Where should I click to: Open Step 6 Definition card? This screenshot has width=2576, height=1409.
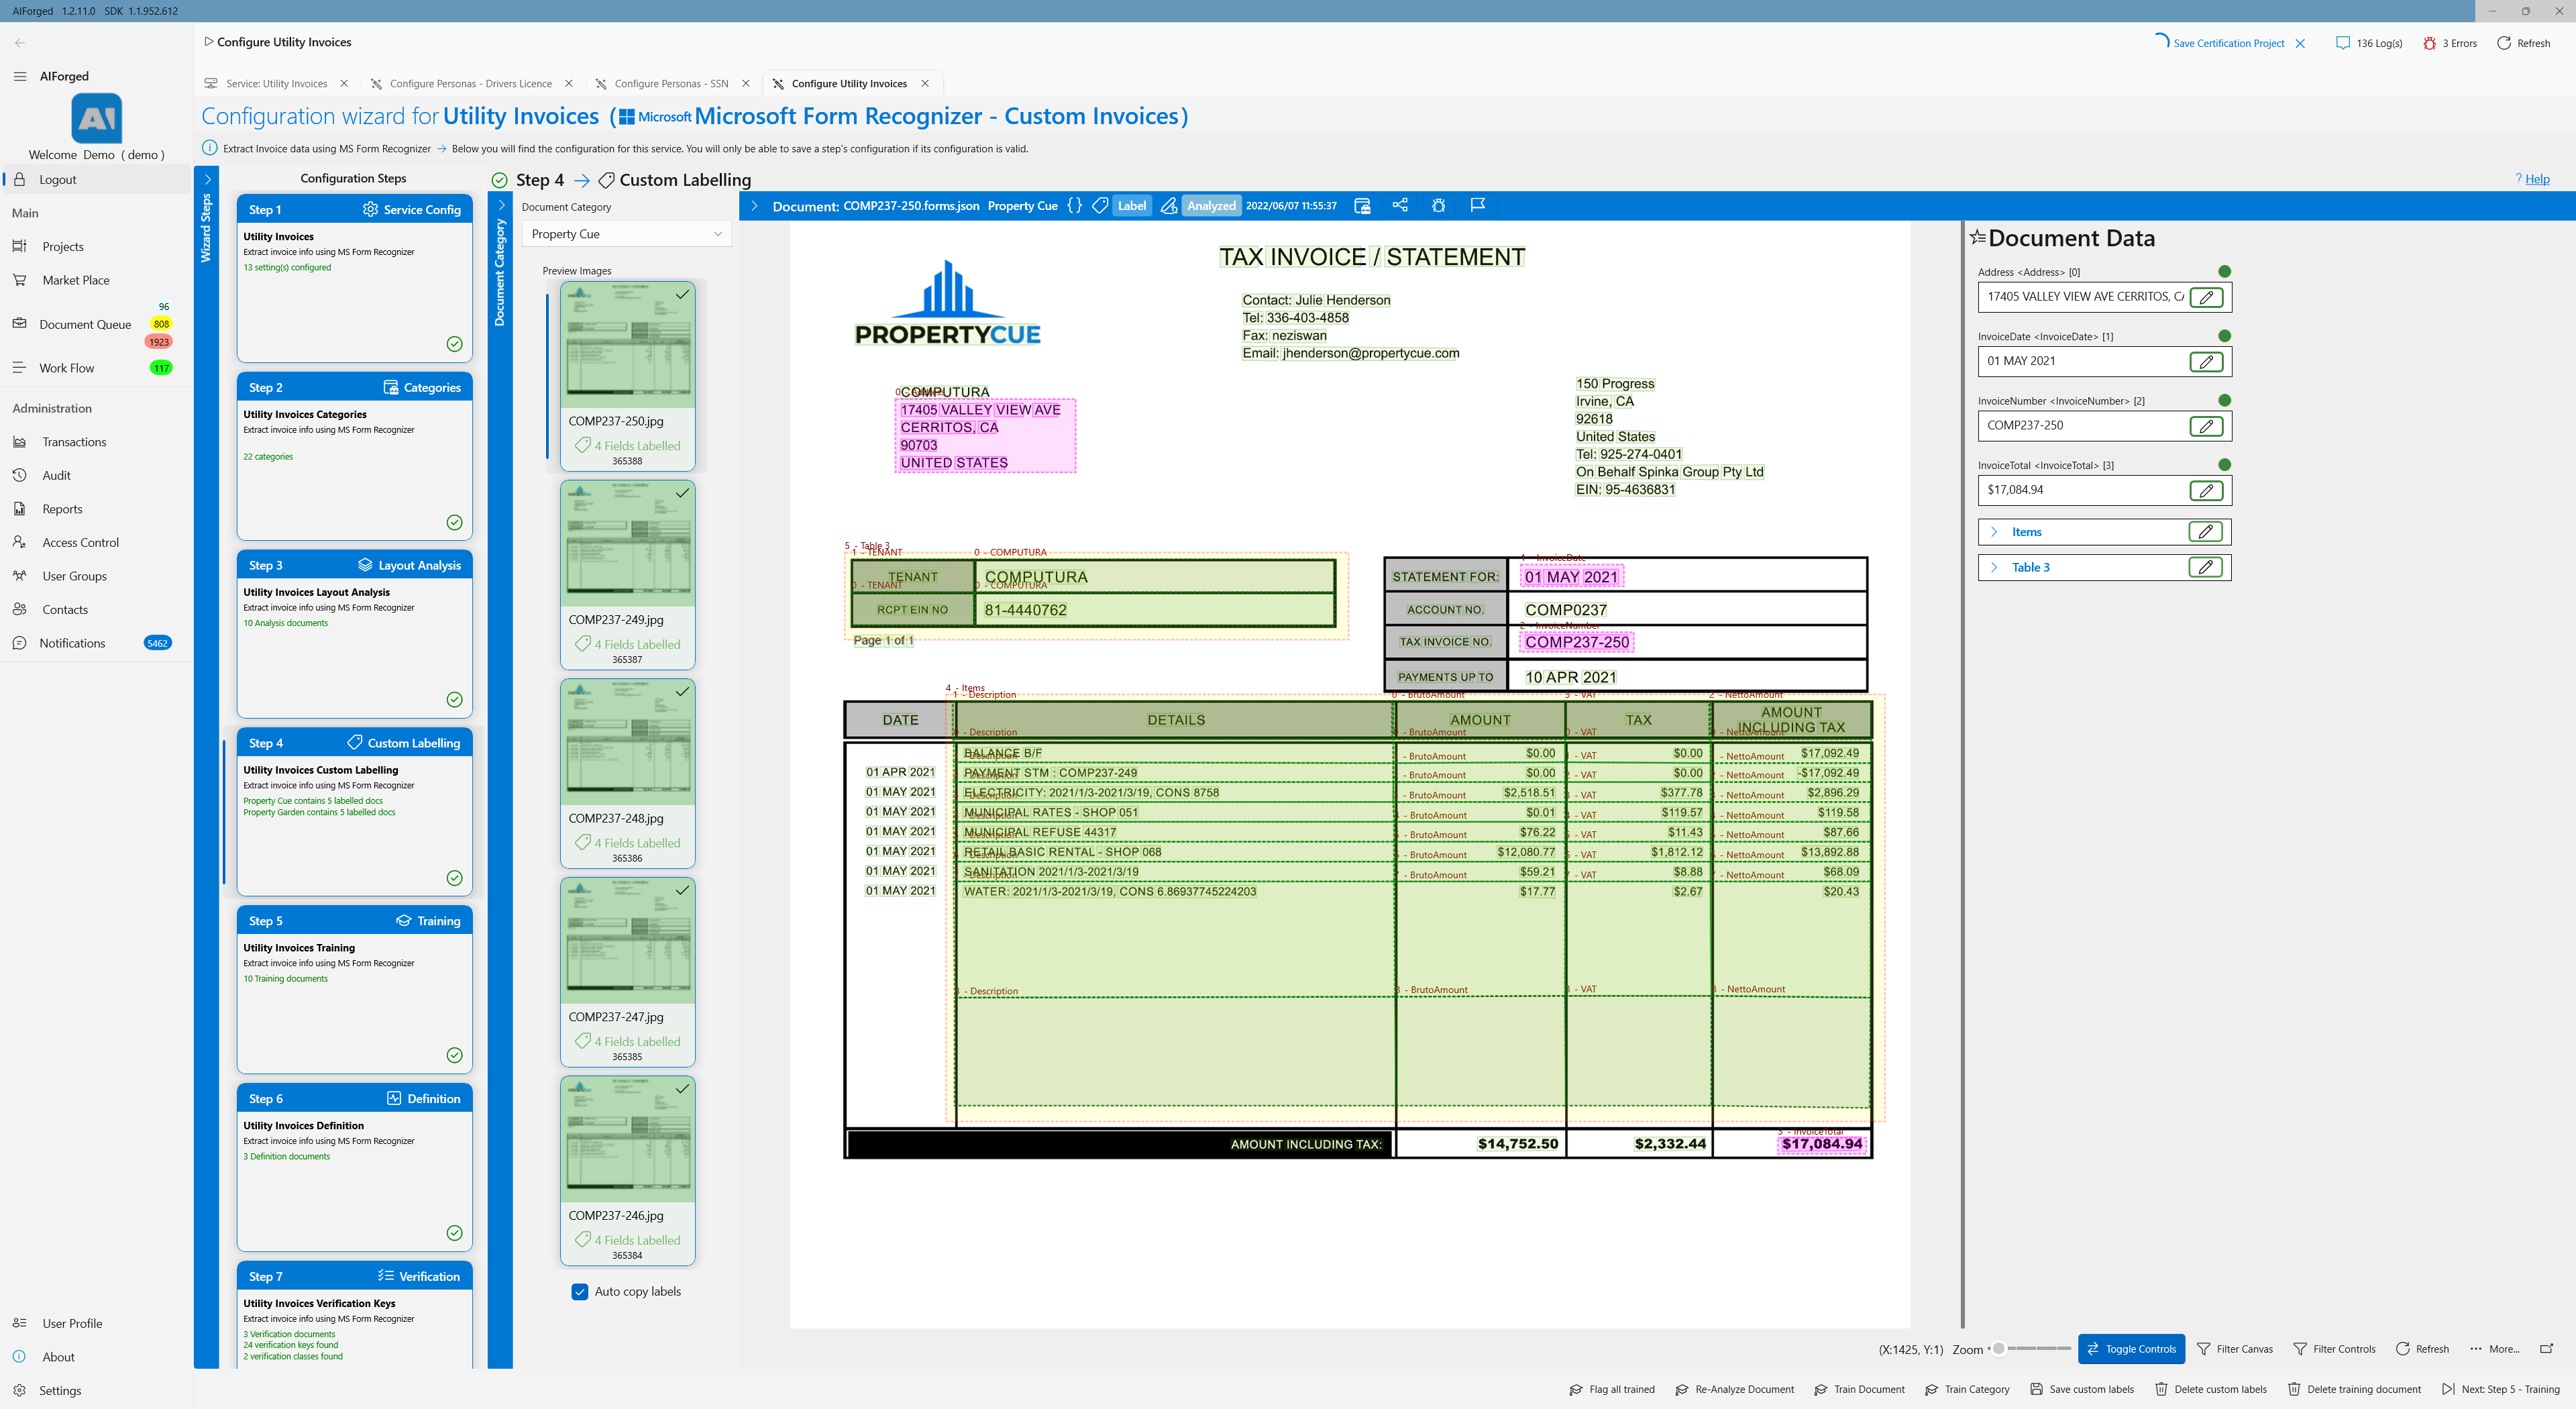pyautogui.click(x=354, y=1167)
